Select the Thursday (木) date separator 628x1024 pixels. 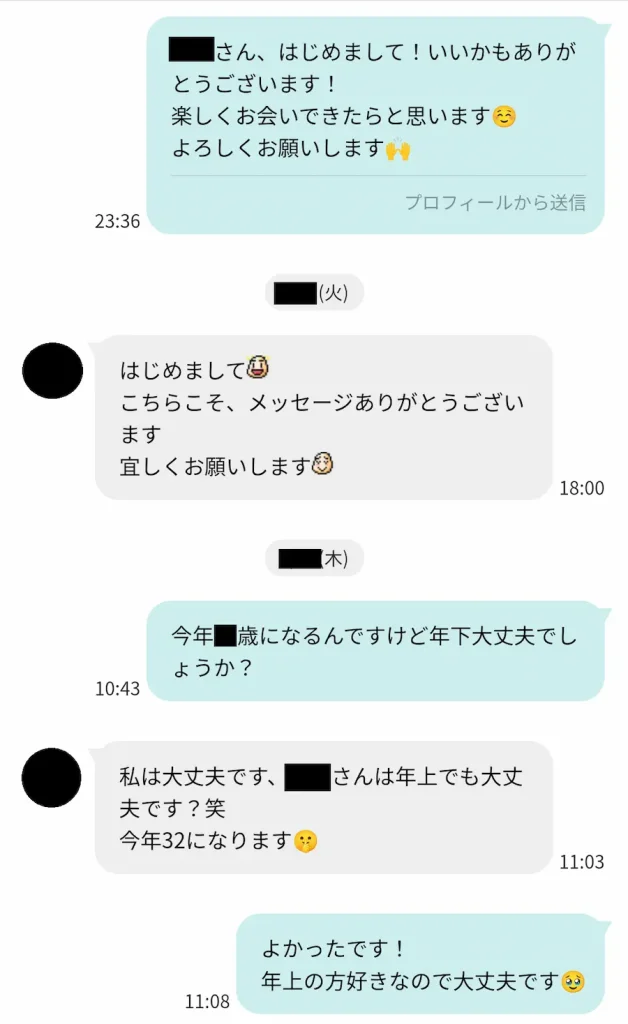tap(314, 558)
